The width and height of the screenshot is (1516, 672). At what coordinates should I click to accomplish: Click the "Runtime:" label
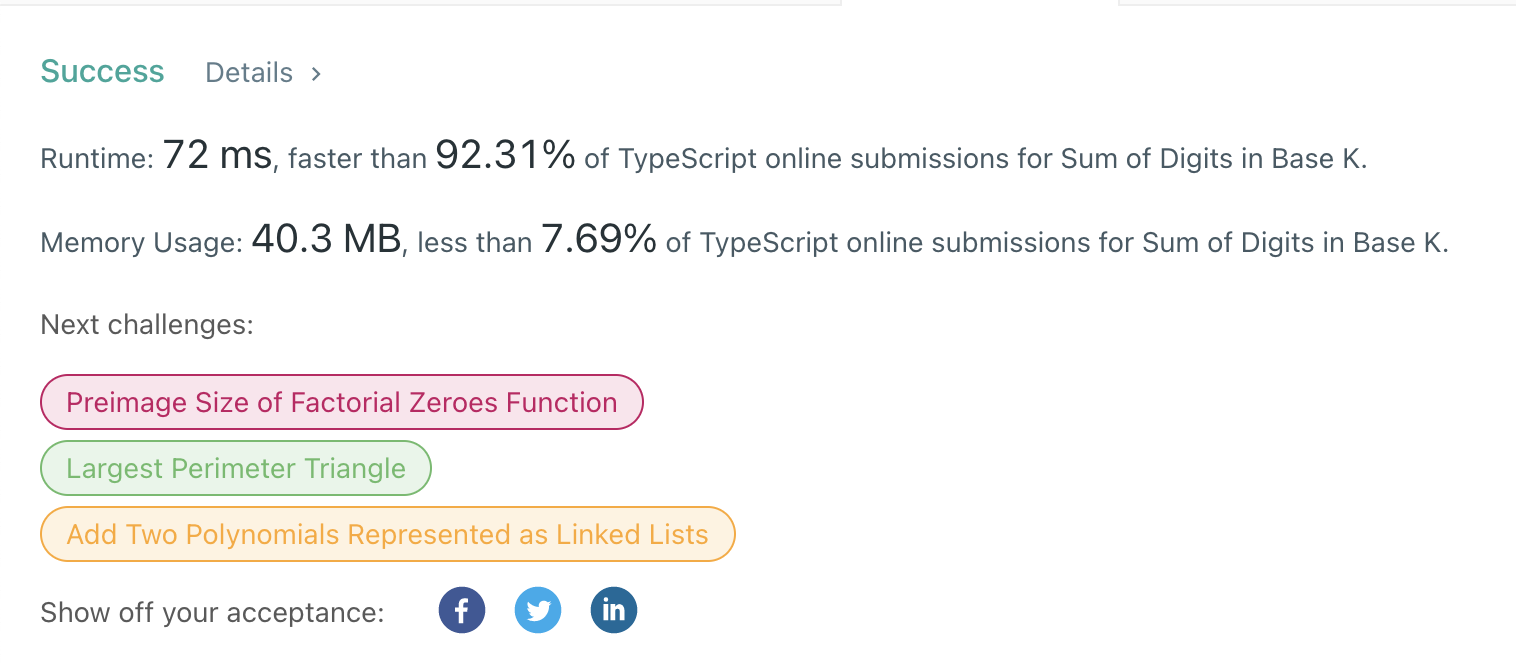(x=96, y=159)
